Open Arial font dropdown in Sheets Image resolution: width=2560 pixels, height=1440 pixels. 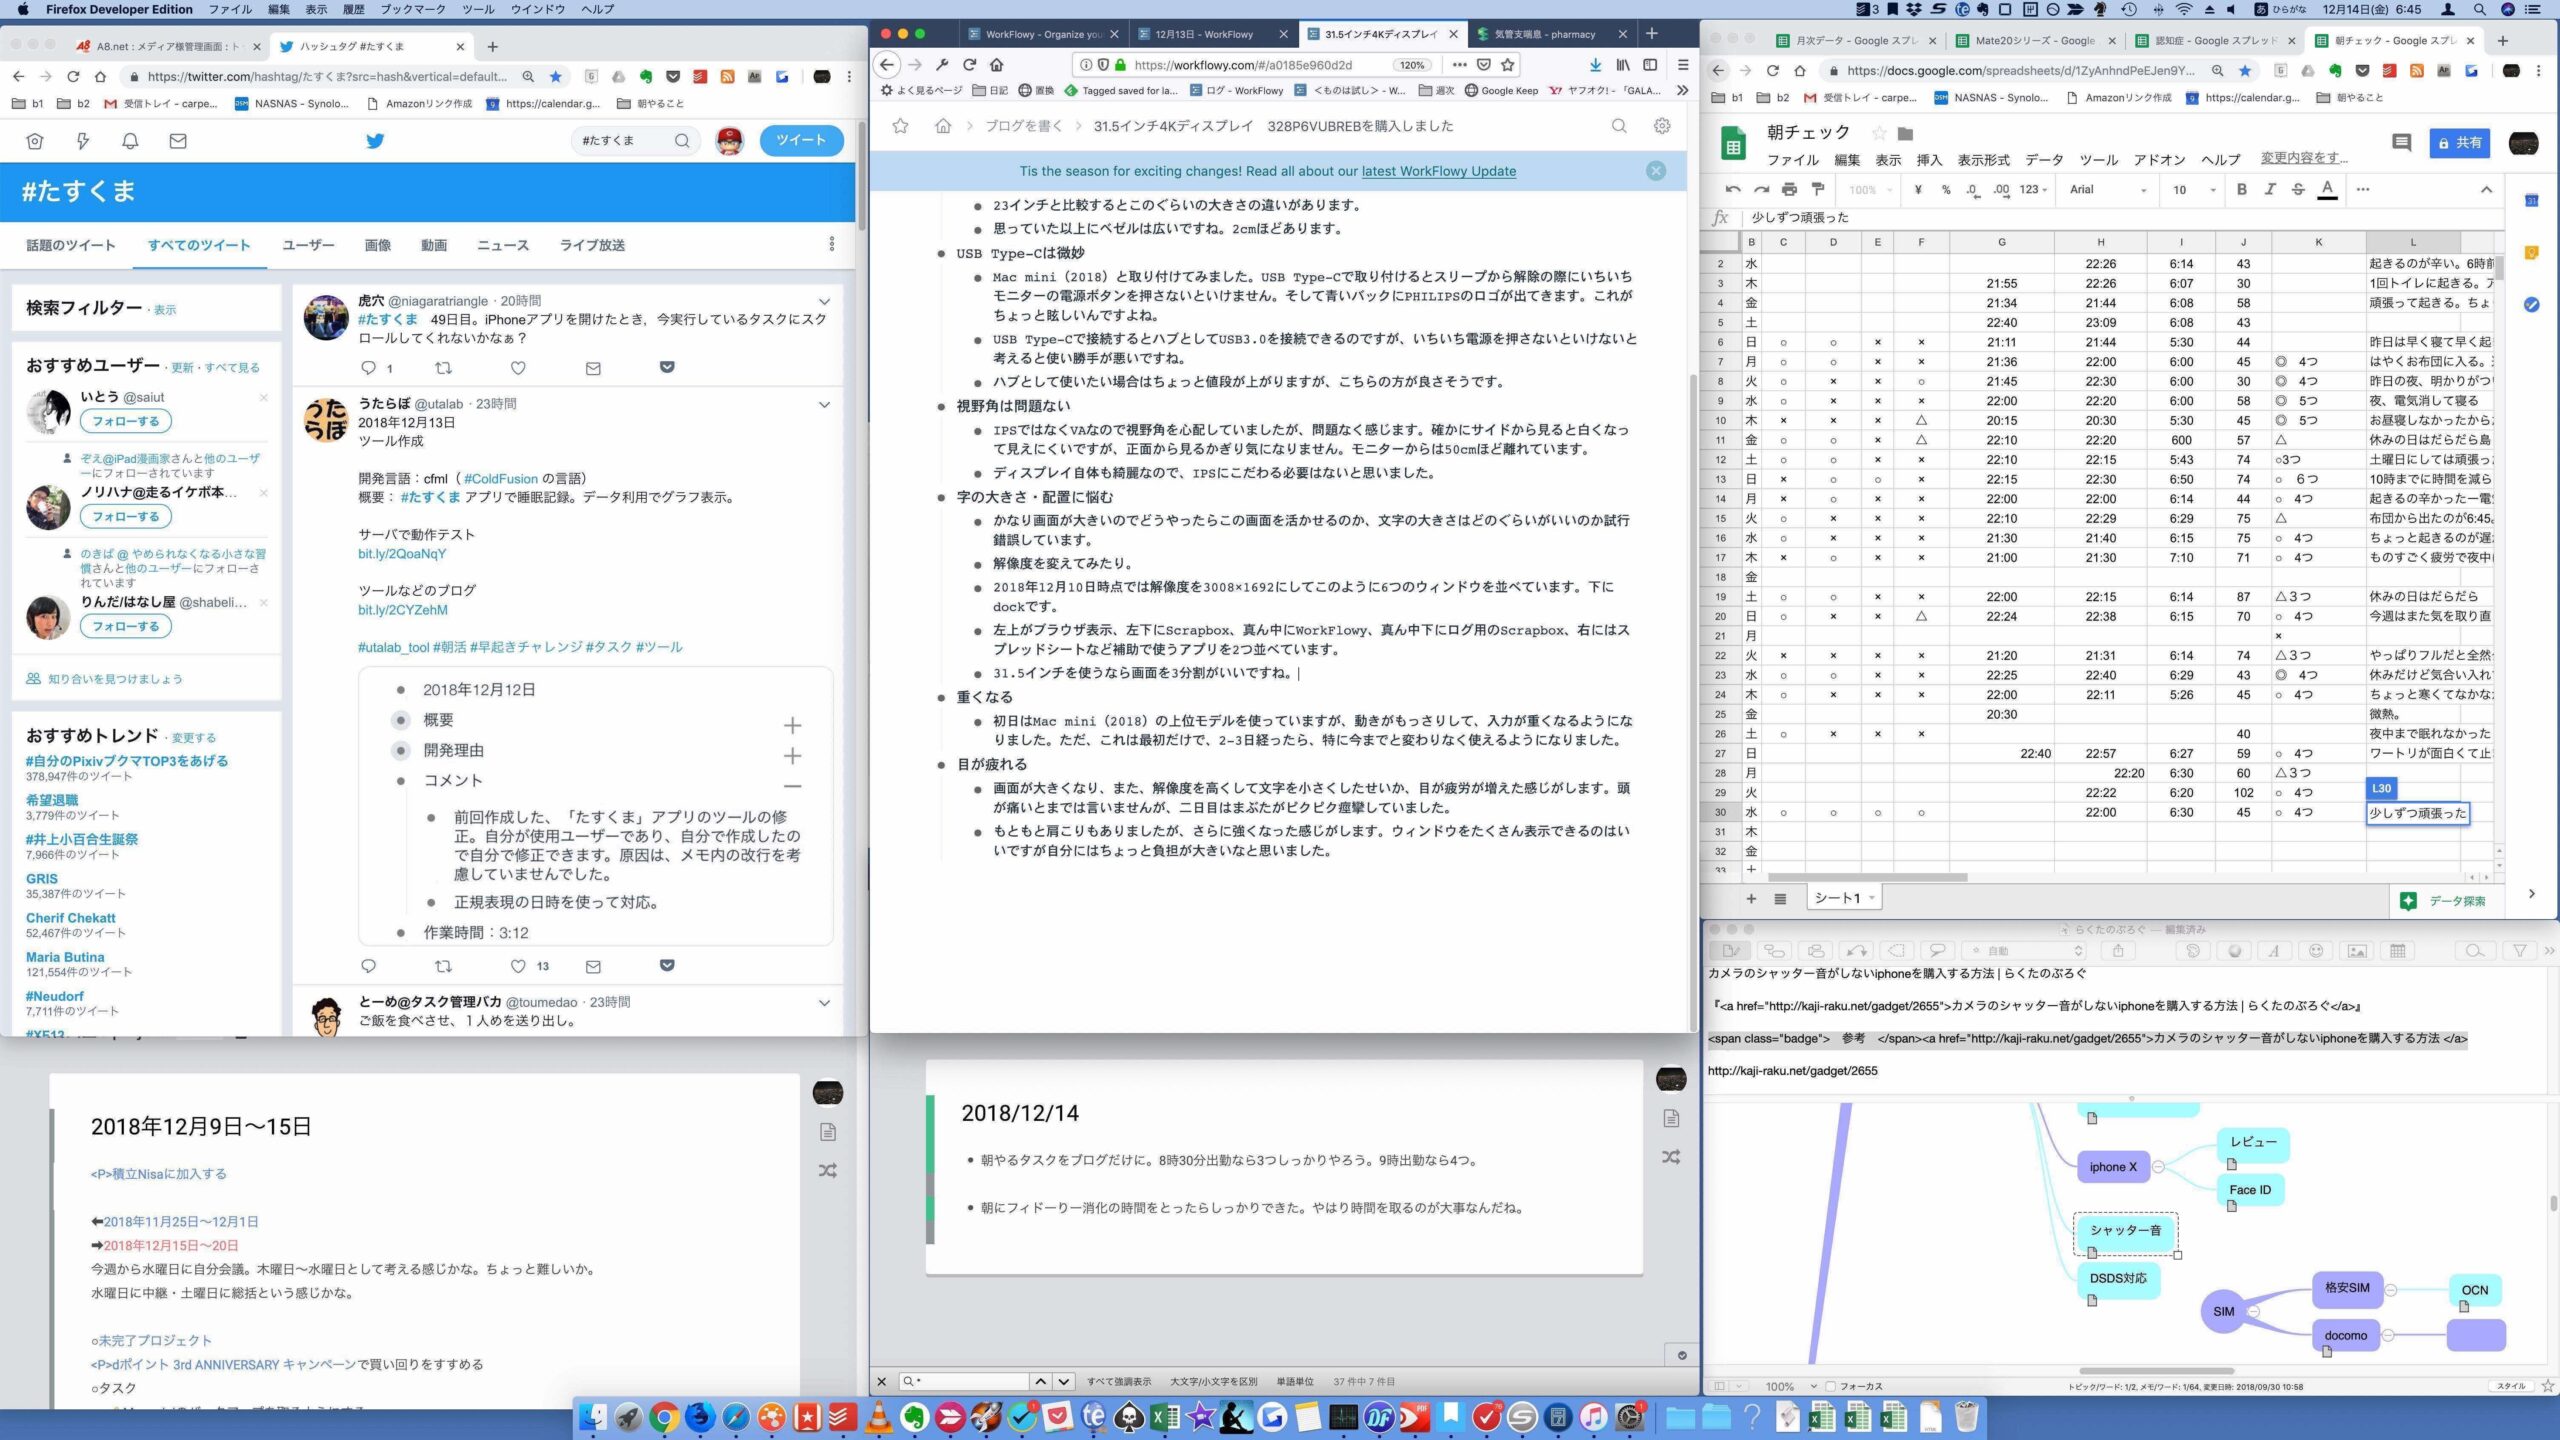click(x=2108, y=189)
